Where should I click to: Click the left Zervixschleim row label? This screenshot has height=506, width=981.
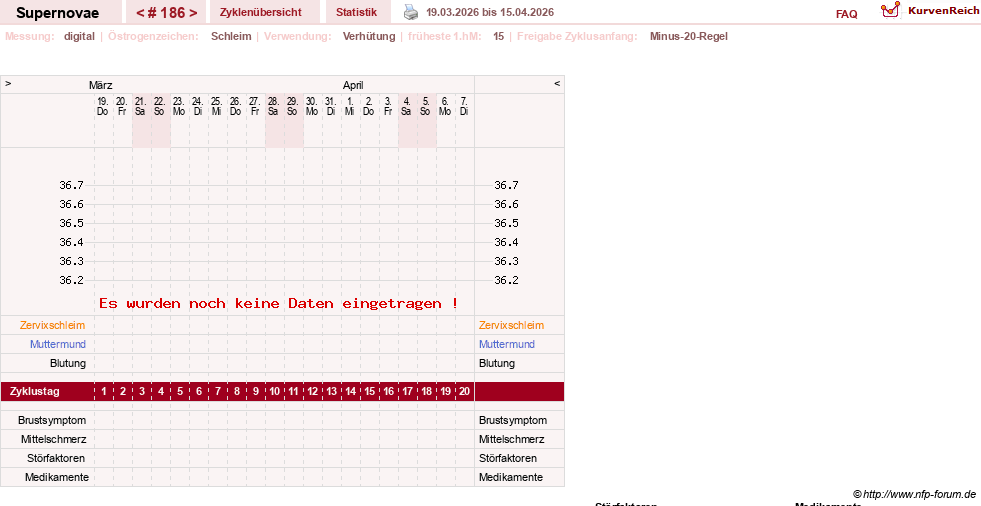(x=53, y=325)
